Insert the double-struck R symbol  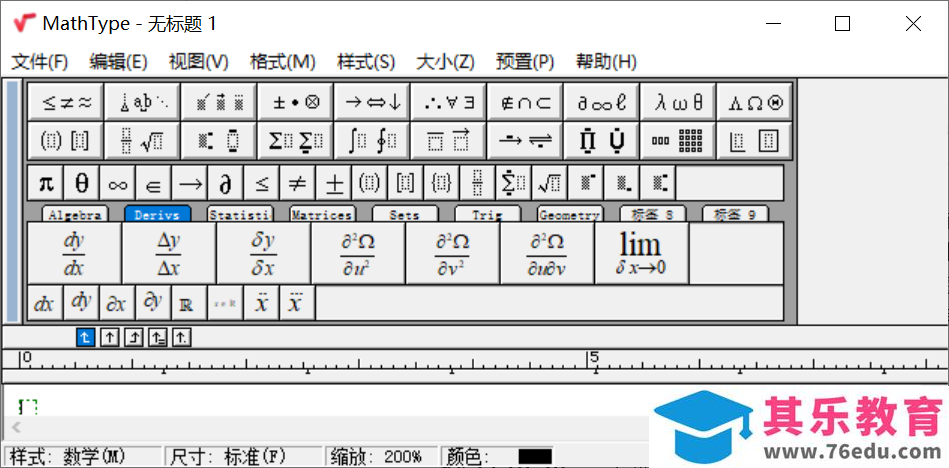tap(189, 303)
